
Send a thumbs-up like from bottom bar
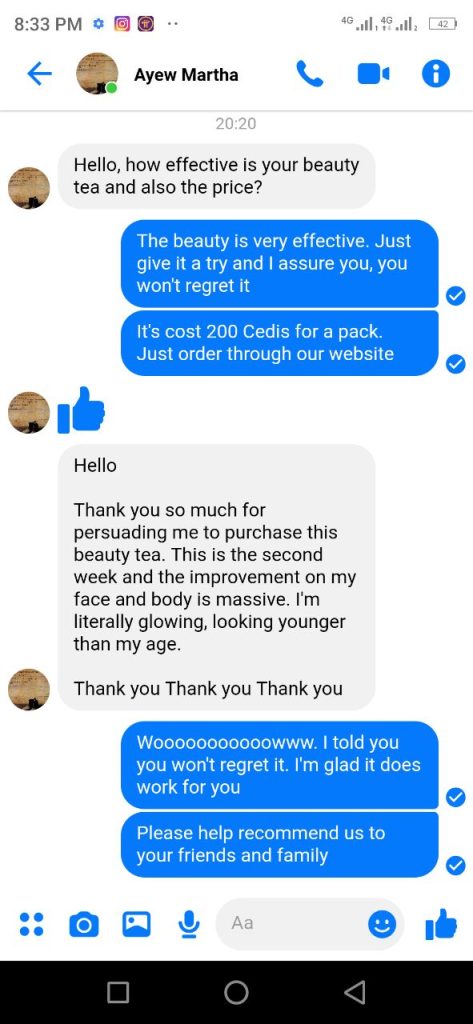(441, 924)
